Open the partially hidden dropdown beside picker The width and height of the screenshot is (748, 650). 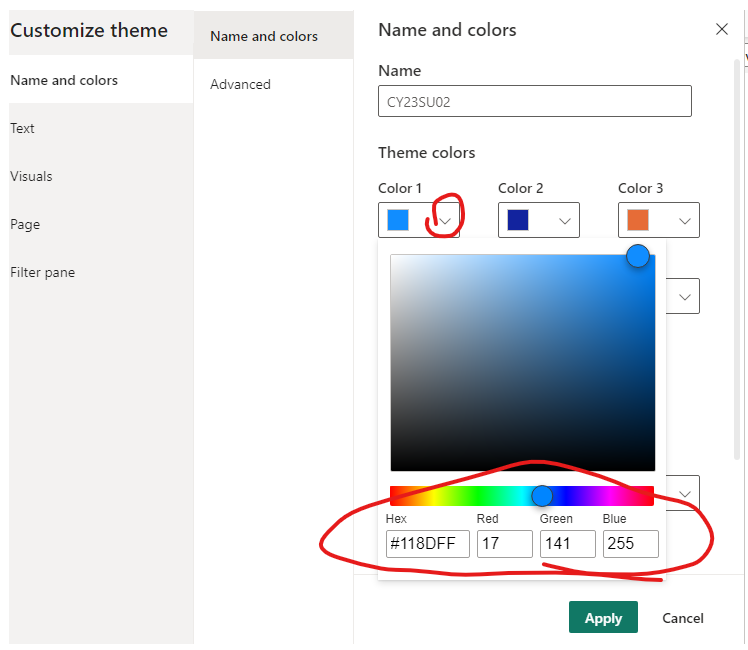click(x=683, y=297)
